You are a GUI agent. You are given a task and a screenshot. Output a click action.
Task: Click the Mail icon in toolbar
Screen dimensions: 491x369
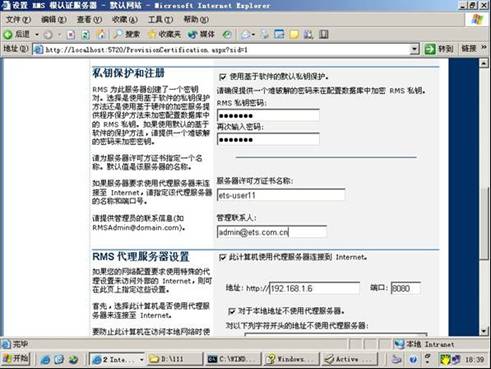coord(246,34)
